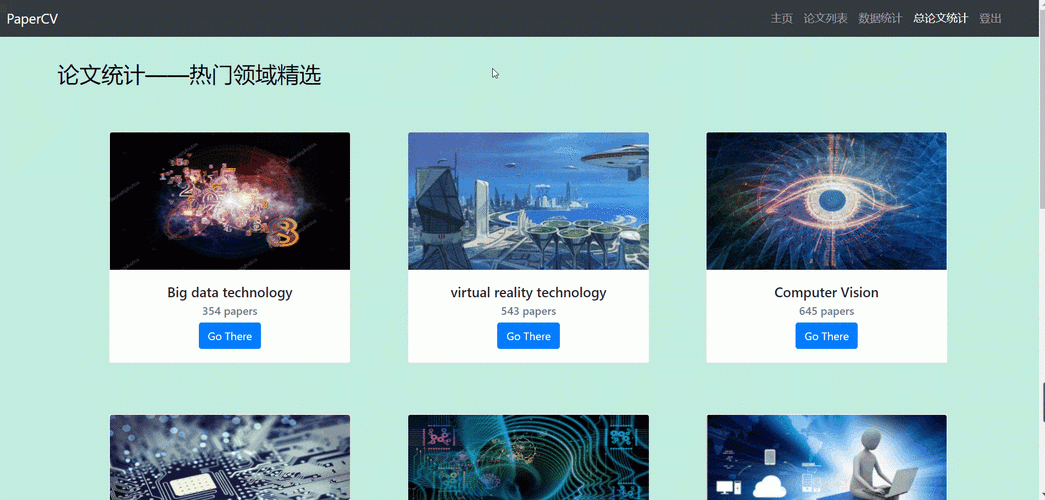Open the 论文列表 nav item
This screenshot has height=500, width=1045.
825,19
